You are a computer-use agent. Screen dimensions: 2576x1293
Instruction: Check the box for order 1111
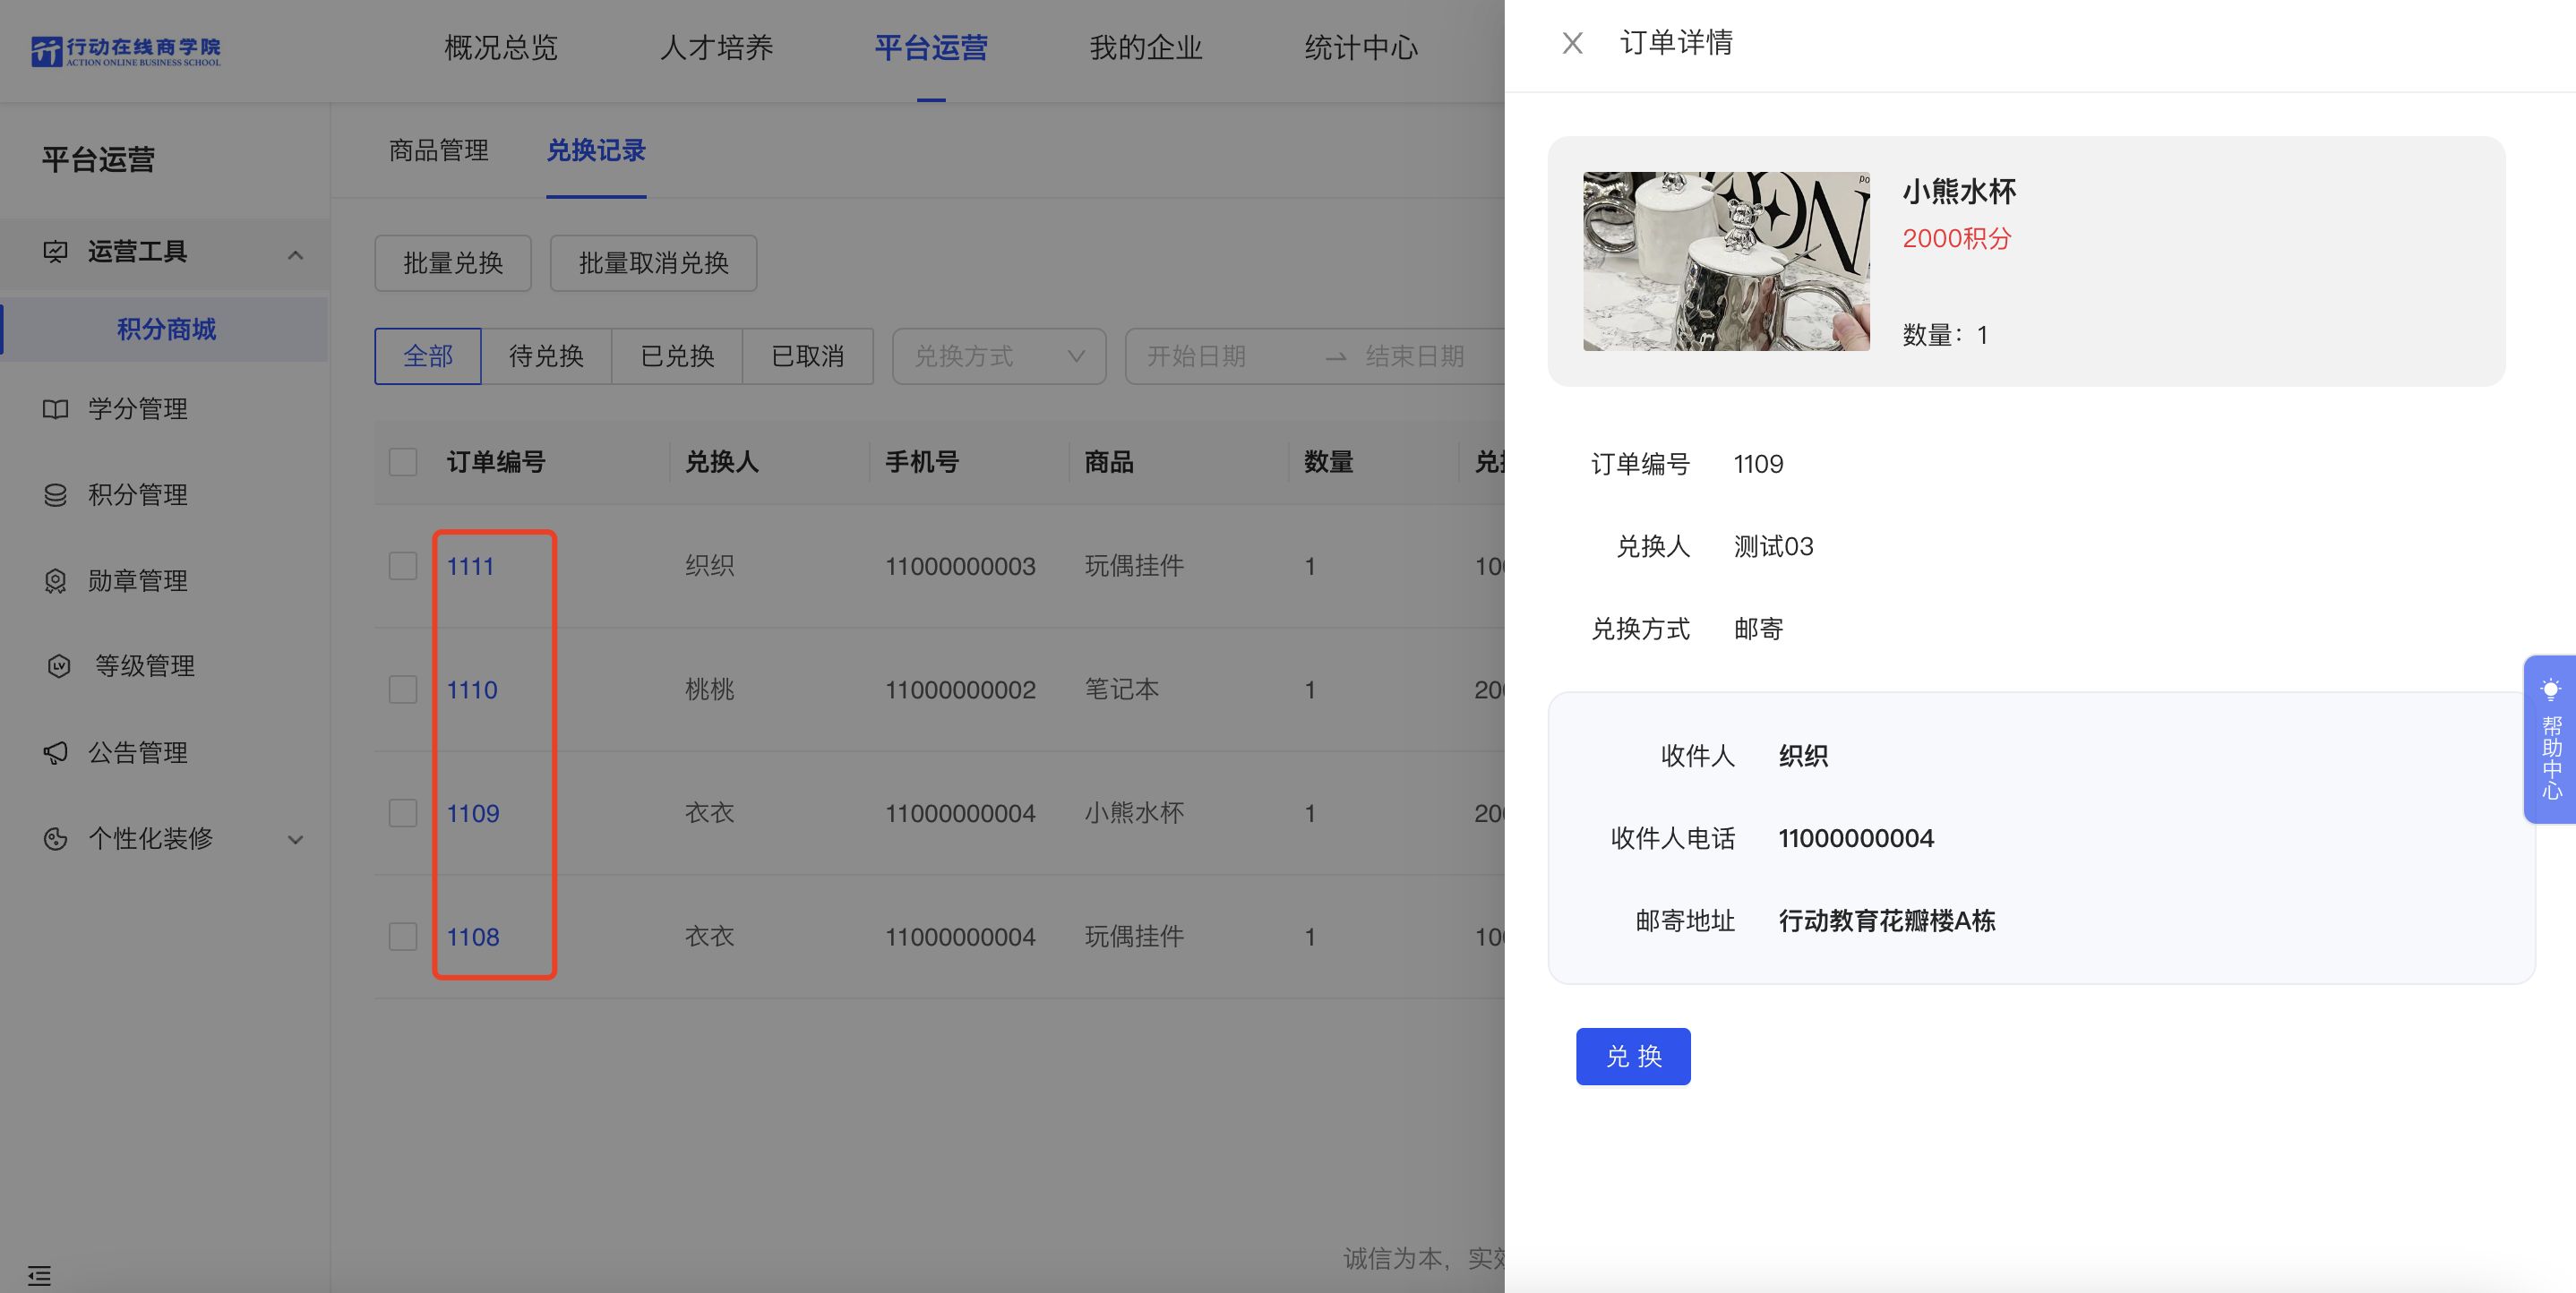point(403,566)
